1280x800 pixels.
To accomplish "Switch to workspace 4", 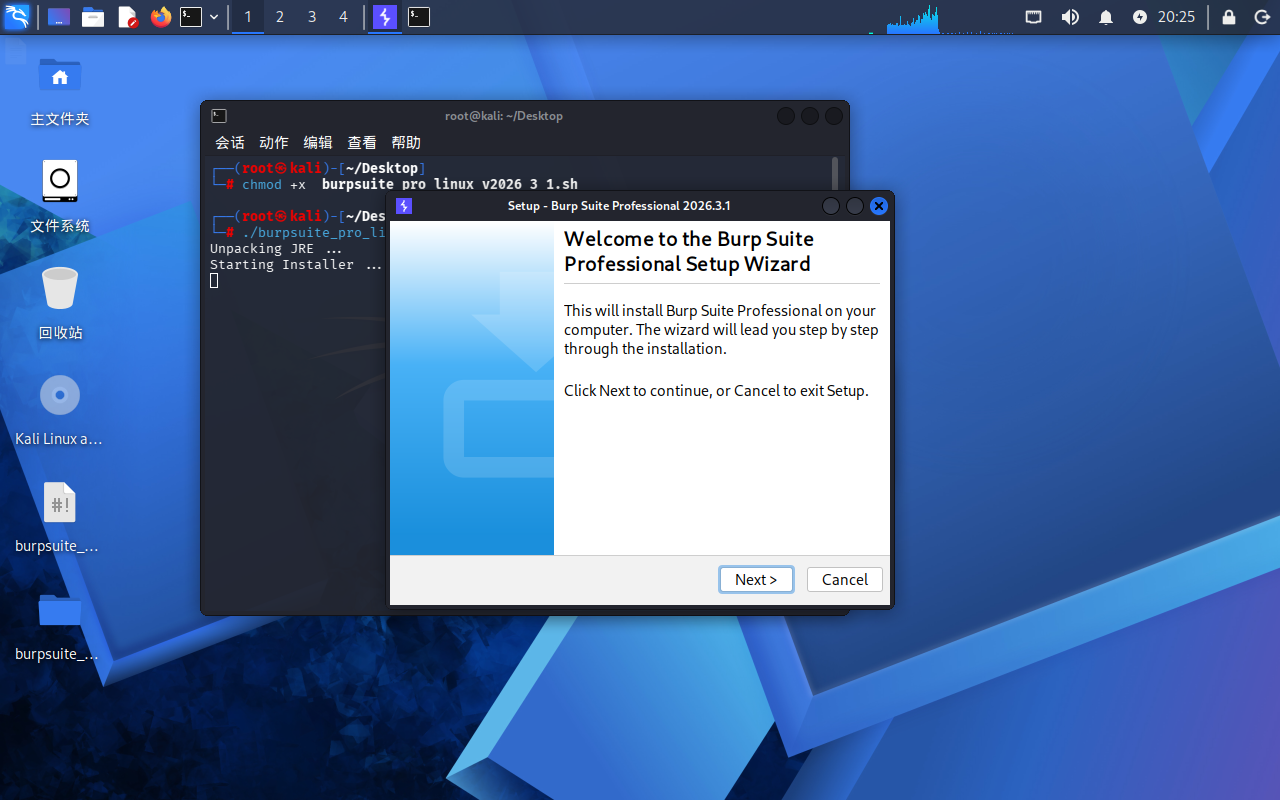I will click(x=344, y=17).
